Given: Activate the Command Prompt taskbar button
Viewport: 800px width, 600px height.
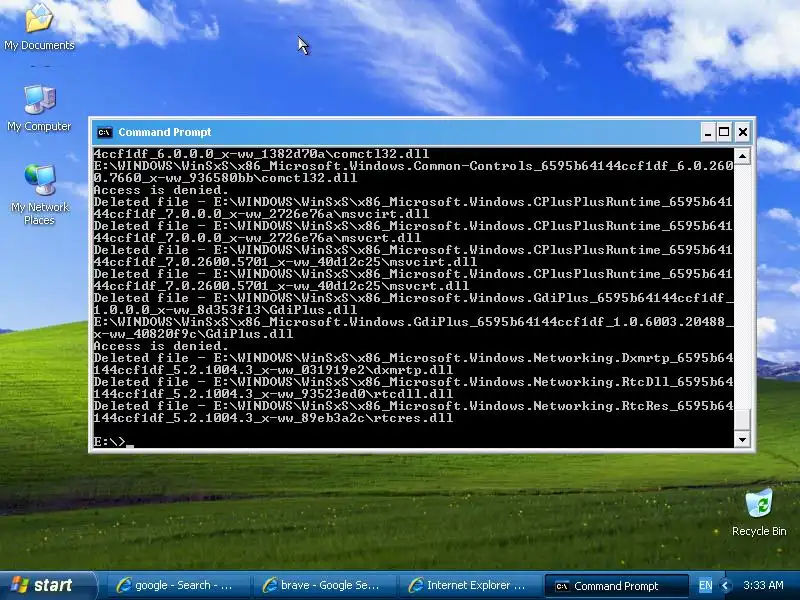Looking at the screenshot, I should (616, 586).
